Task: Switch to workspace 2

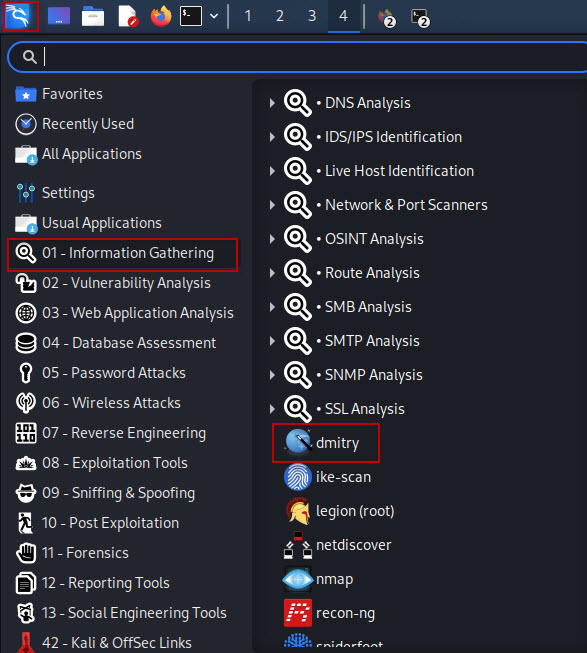Action: 280,16
